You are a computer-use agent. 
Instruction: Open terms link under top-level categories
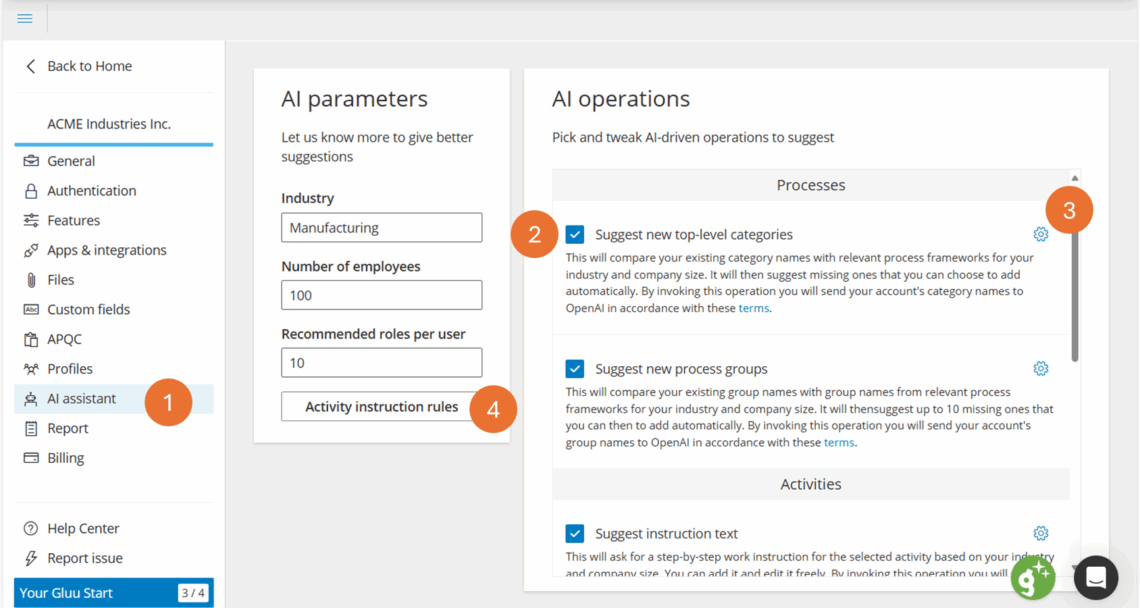point(753,308)
